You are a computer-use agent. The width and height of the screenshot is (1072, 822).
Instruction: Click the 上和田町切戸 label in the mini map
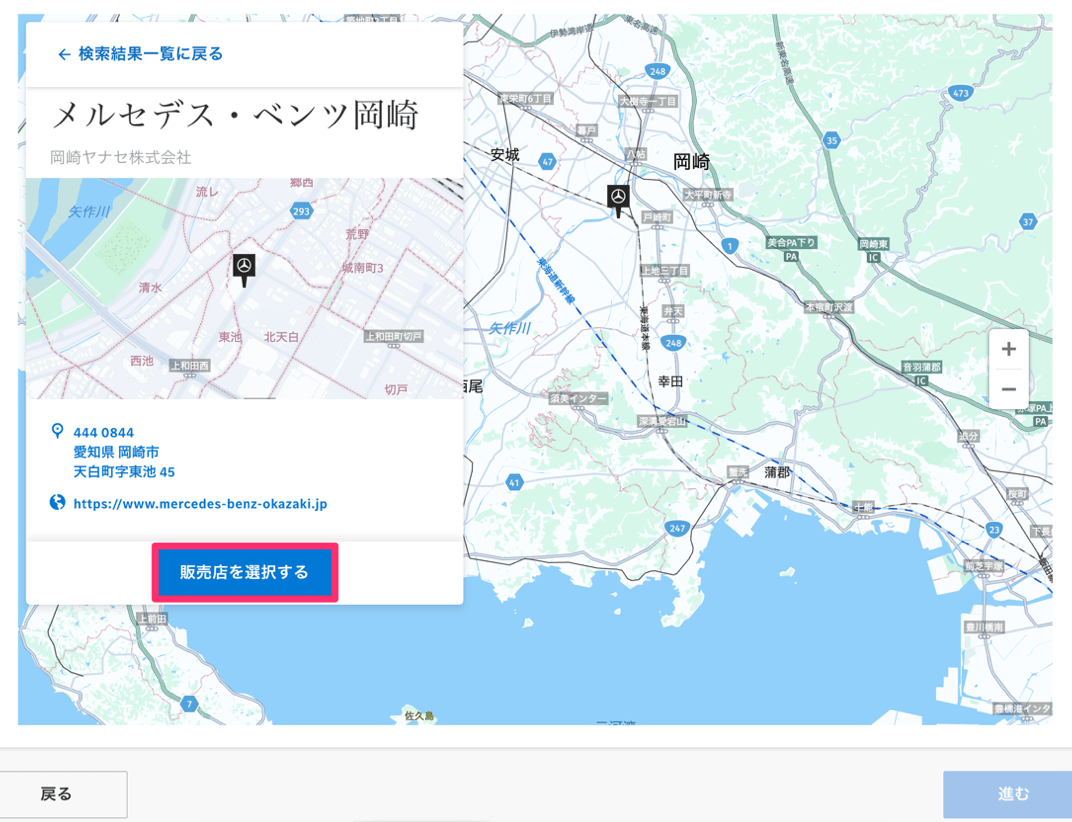[393, 336]
